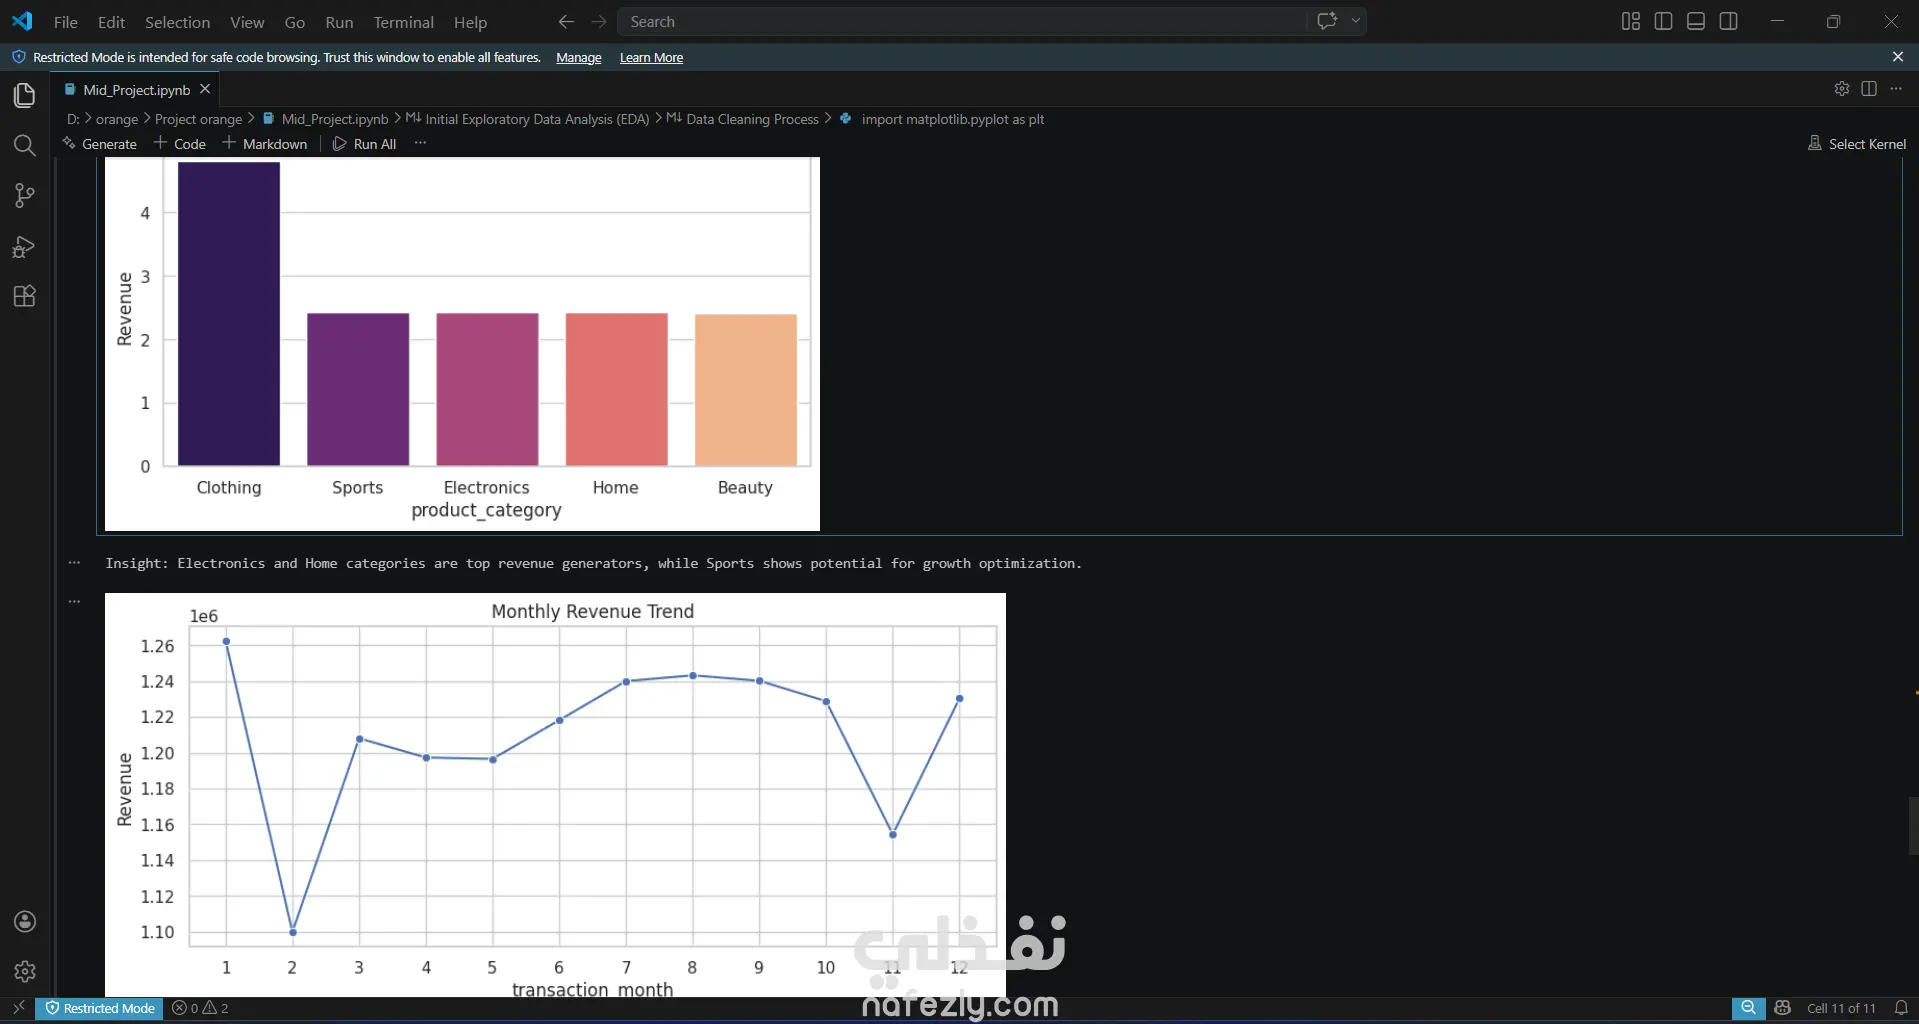This screenshot has height=1024, width=1919.
Task: Split the editor to the right
Action: pyautogui.click(x=1869, y=89)
